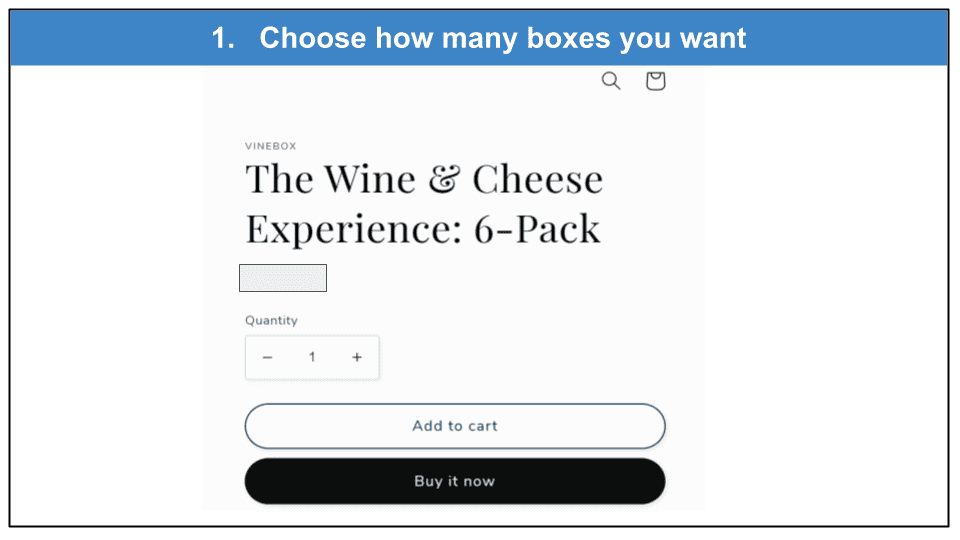The width and height of the screenshot is (960, 540).
Task: Open the shopping cart bag icon
Action: pos(656,81)
